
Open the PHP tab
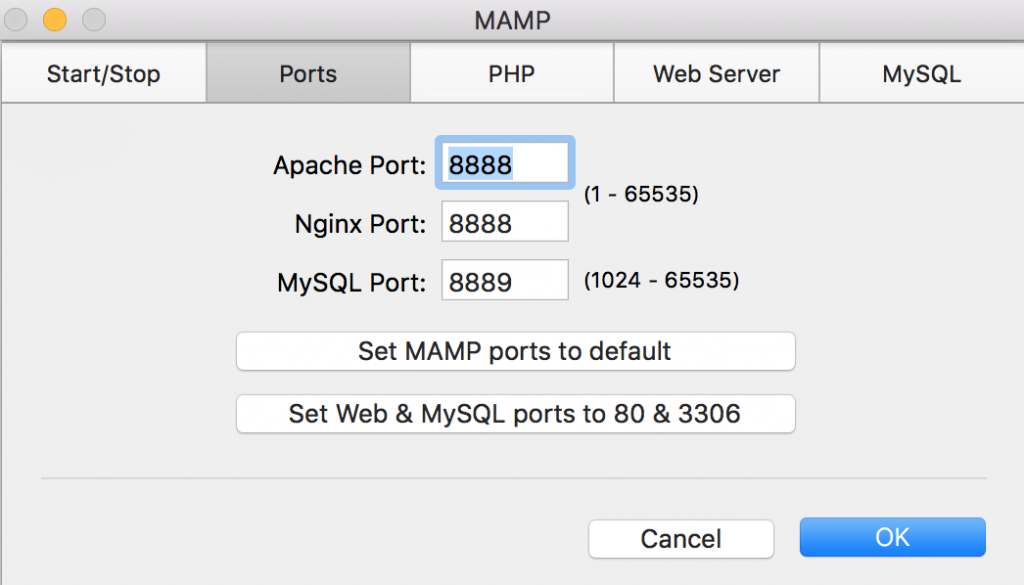coord(511,74)
